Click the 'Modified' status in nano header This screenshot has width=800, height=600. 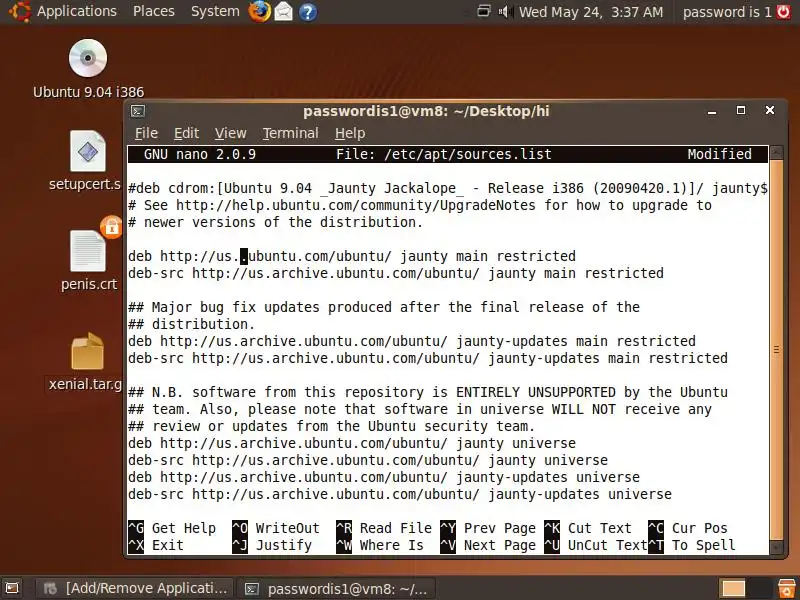[x=719, y=154]
